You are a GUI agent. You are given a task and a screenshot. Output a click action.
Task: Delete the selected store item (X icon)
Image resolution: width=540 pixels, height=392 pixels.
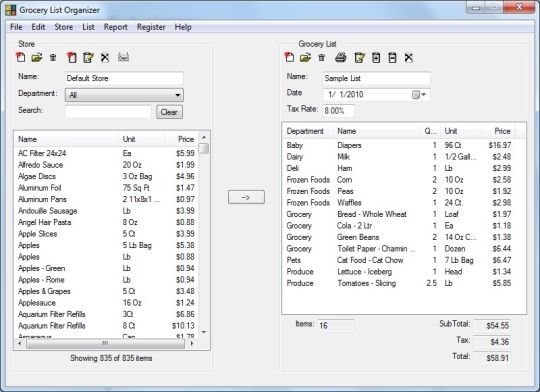click(x=105, y=57)
